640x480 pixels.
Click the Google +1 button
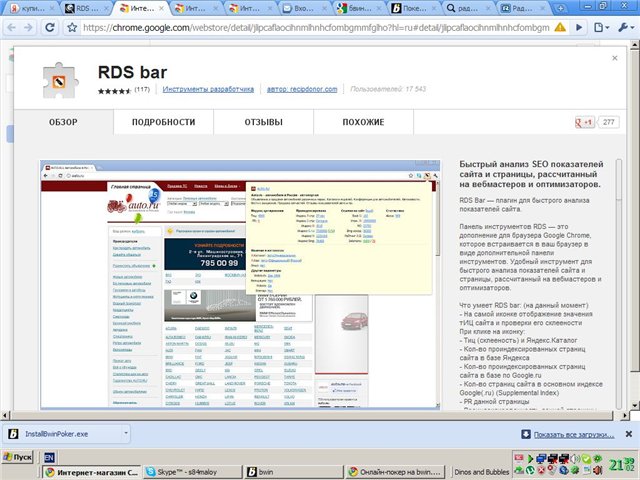click(x=583, y=122)
